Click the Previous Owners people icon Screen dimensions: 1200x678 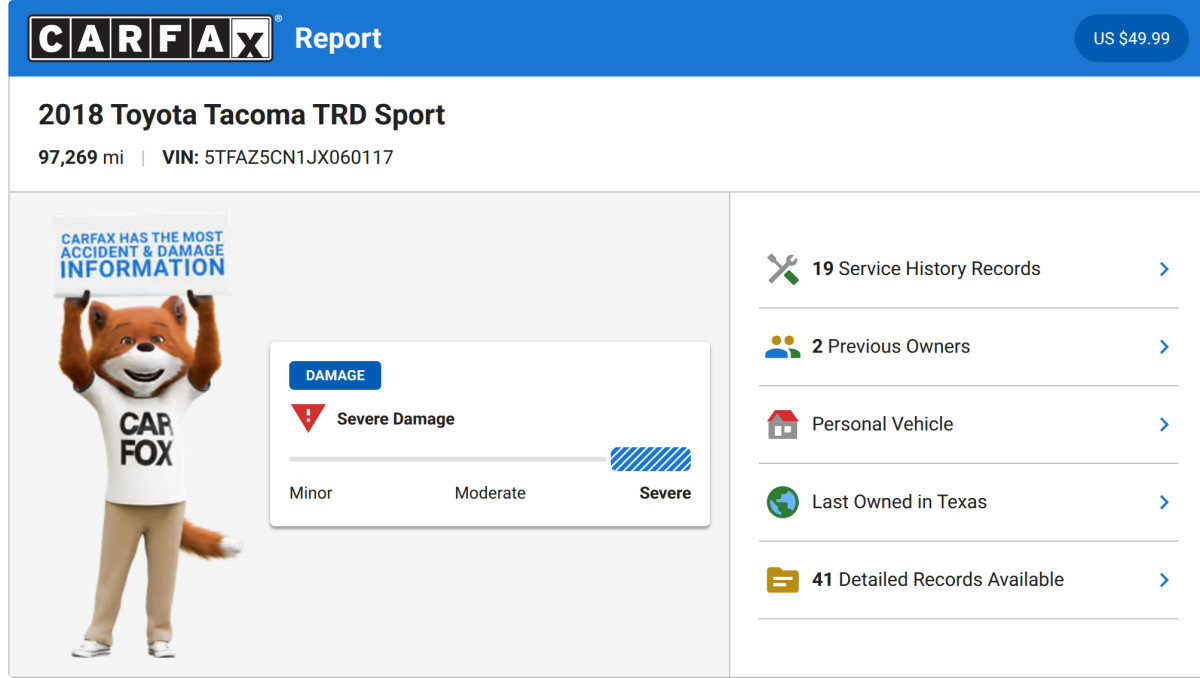tap(783, 347)
